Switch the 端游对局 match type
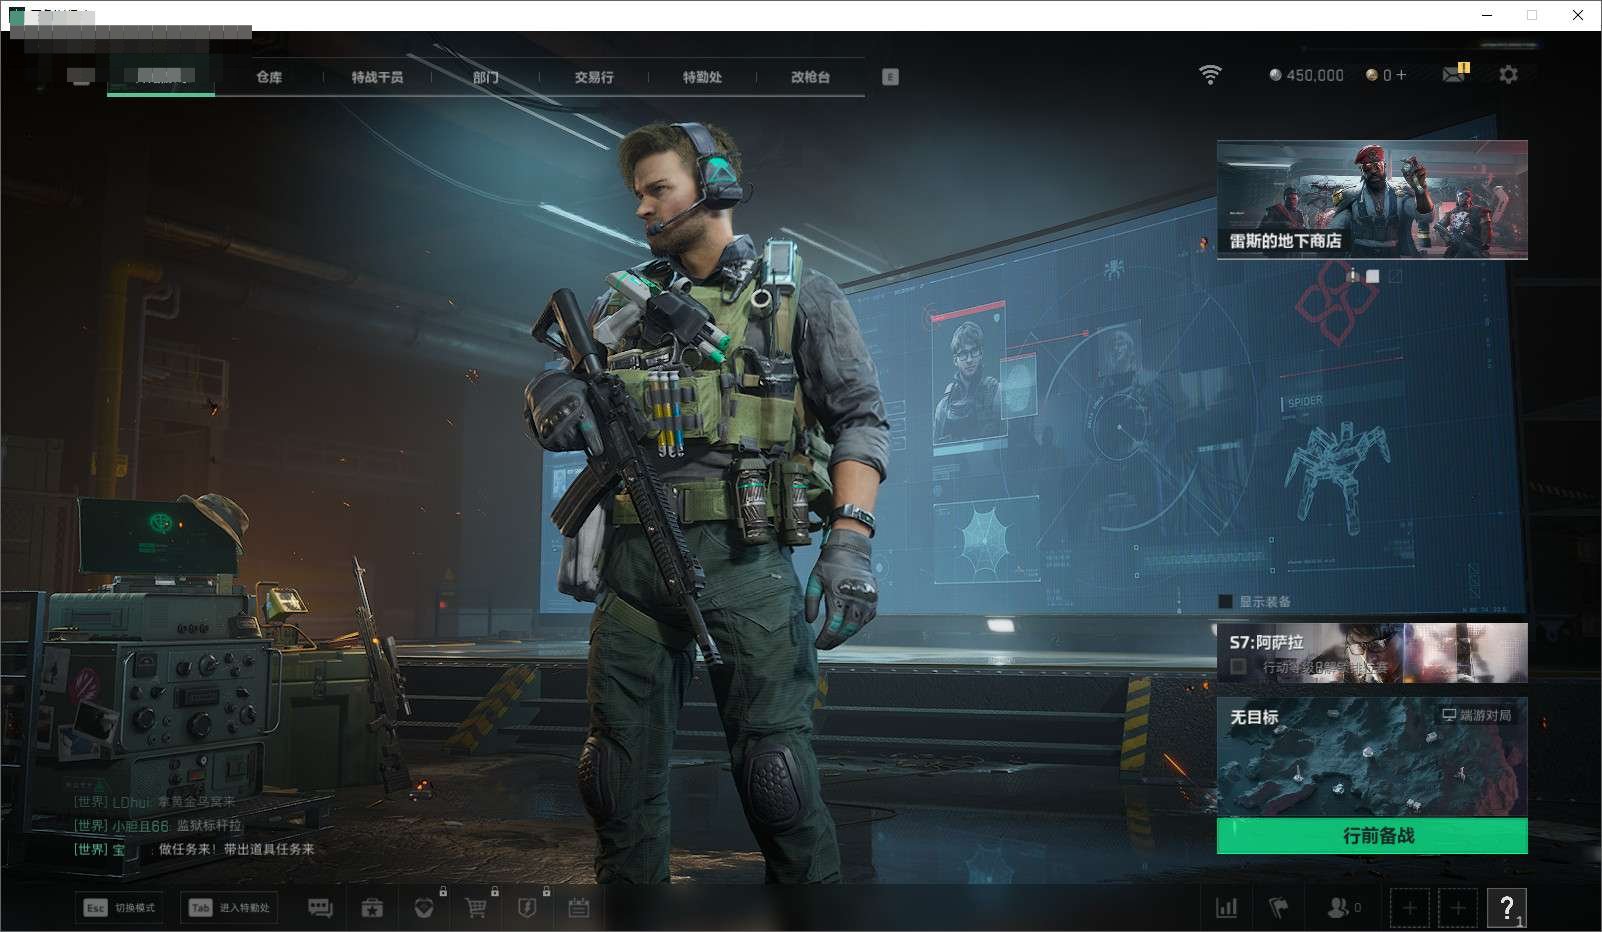The width and height of the screenshot is (1602, 932). [1476, 715]
